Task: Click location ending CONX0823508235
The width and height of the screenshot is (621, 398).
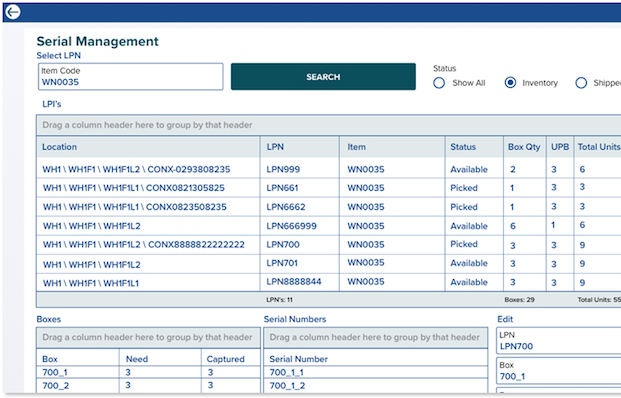Action: pyautogui.click(x=135, y=207)
